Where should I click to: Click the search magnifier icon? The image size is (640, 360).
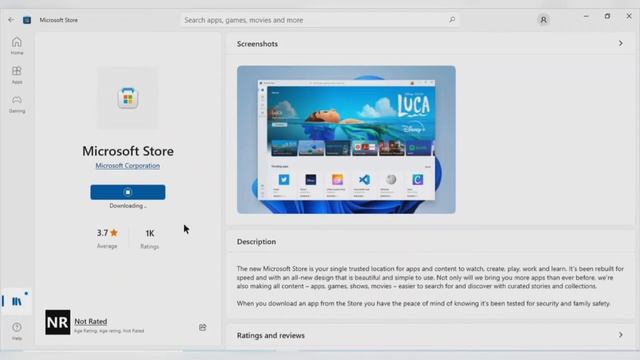click(452, 20)
